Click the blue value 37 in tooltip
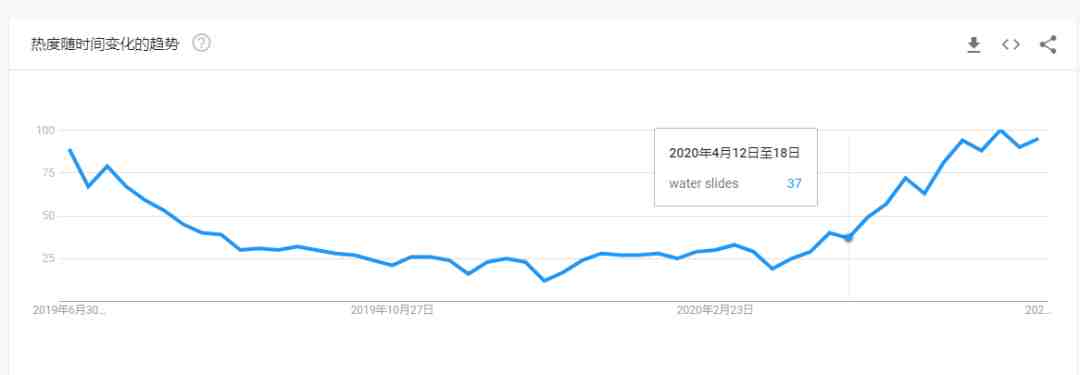This screenshot has height=375, width=1080. tap(793, 183)
